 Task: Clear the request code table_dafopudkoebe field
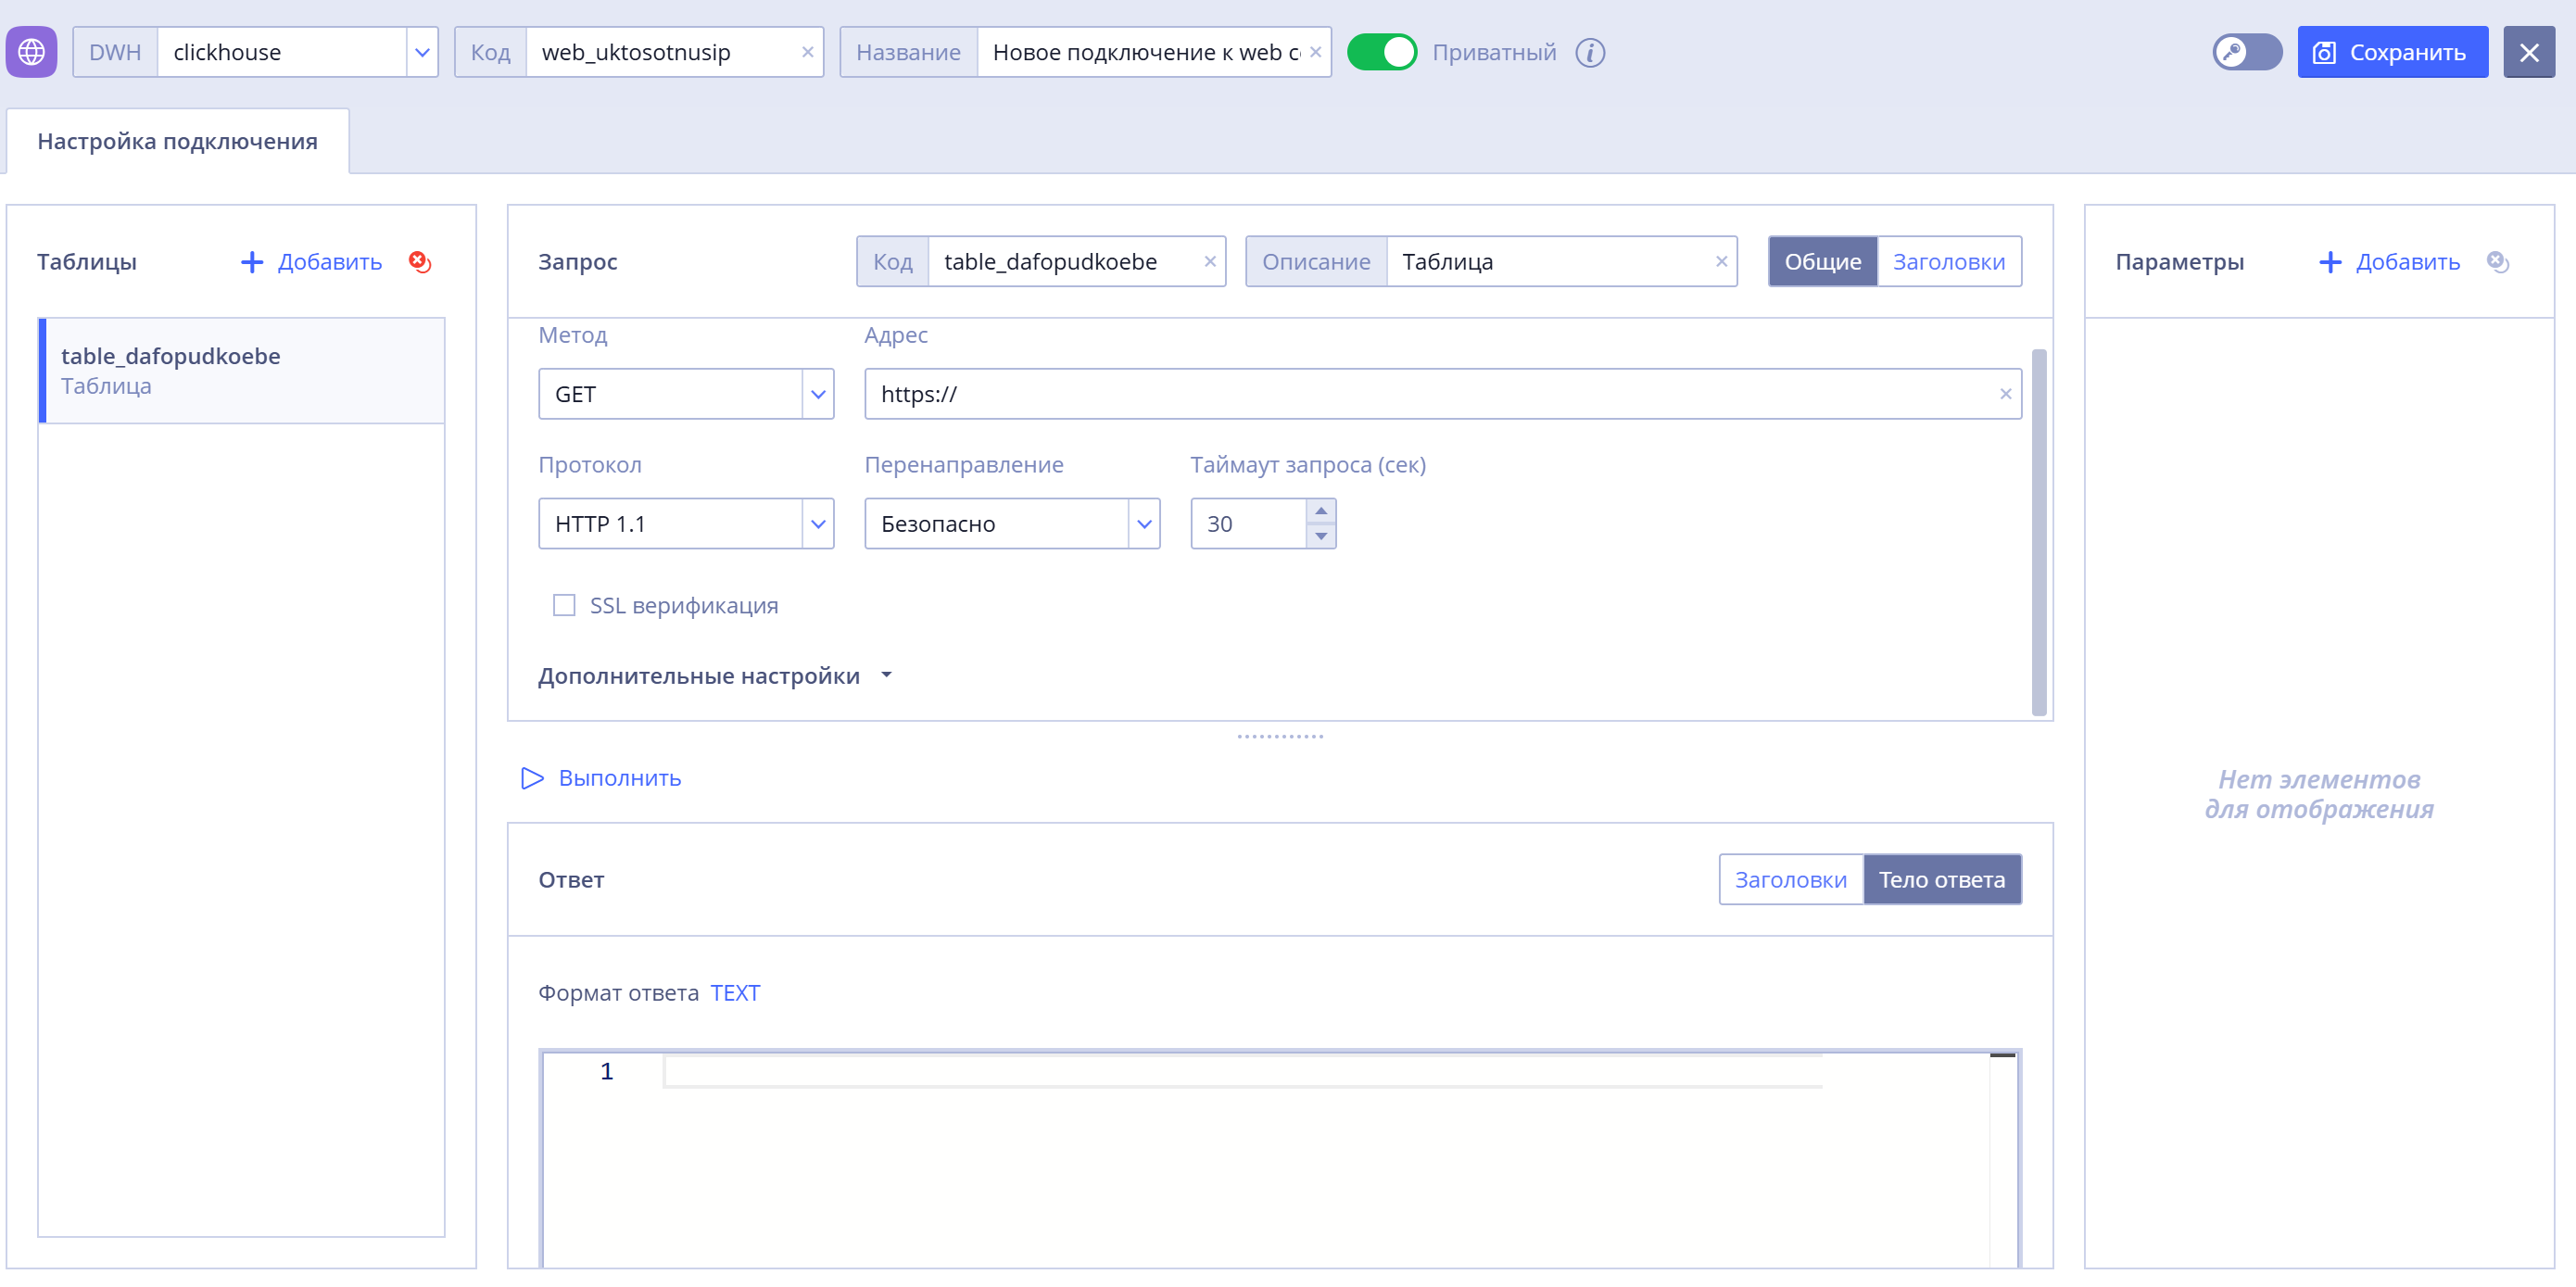[x=1210, y=262]
